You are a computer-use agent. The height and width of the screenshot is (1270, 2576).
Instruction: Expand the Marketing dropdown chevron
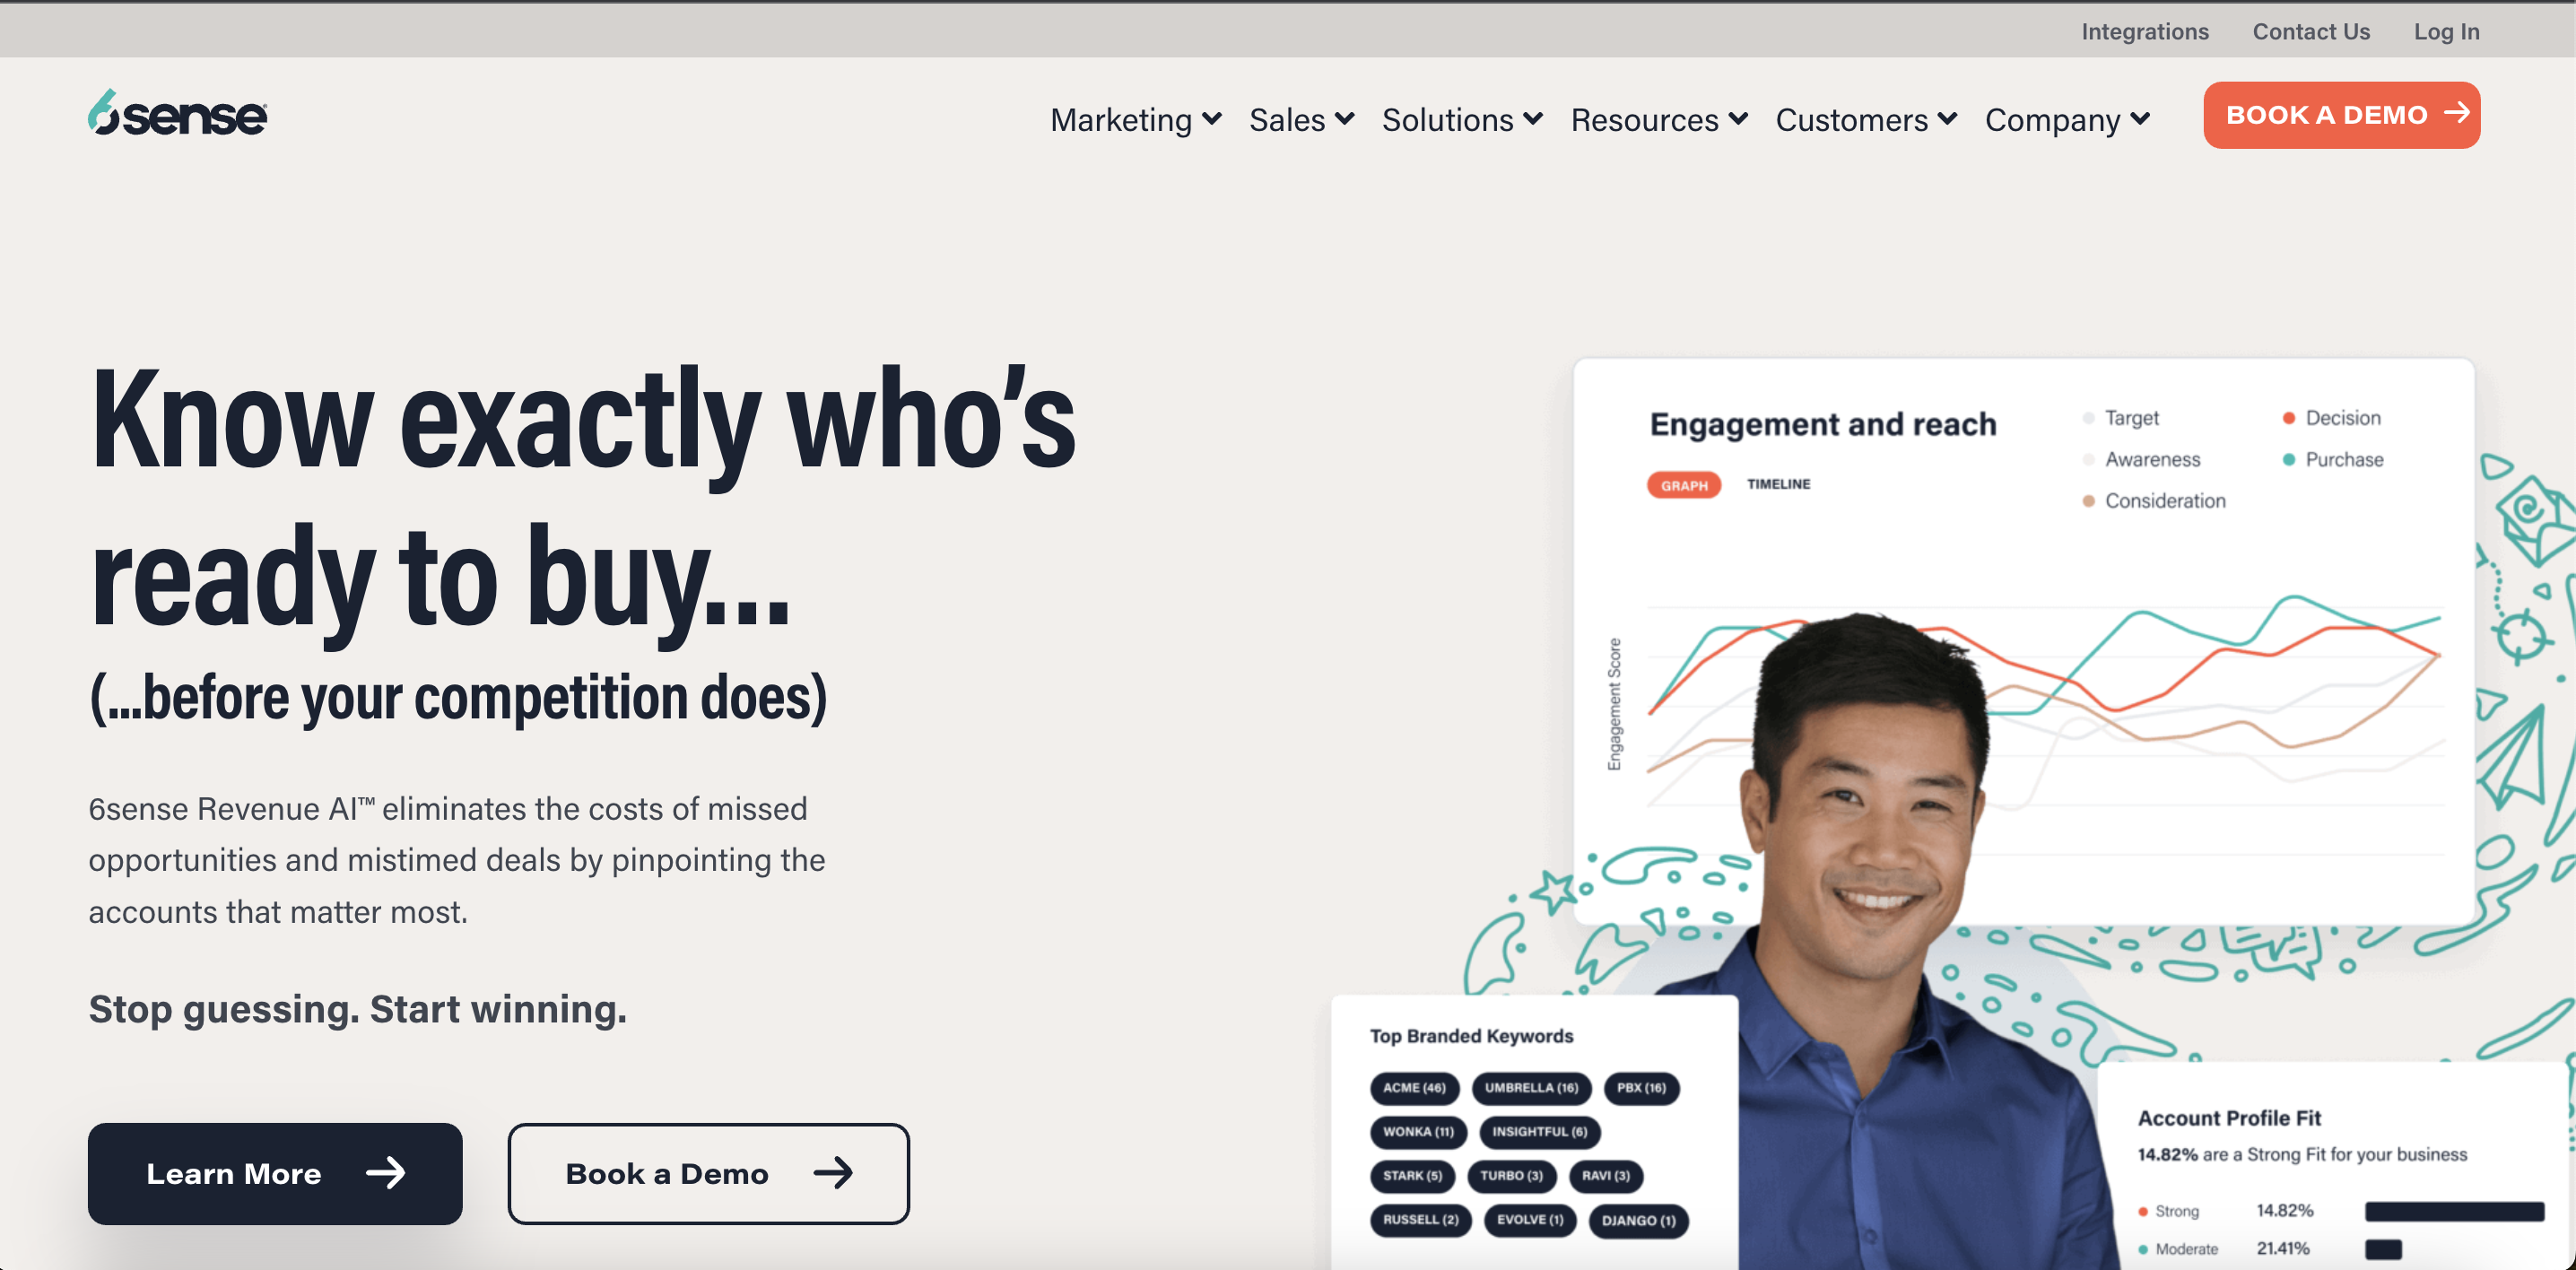click(1211, 119)
